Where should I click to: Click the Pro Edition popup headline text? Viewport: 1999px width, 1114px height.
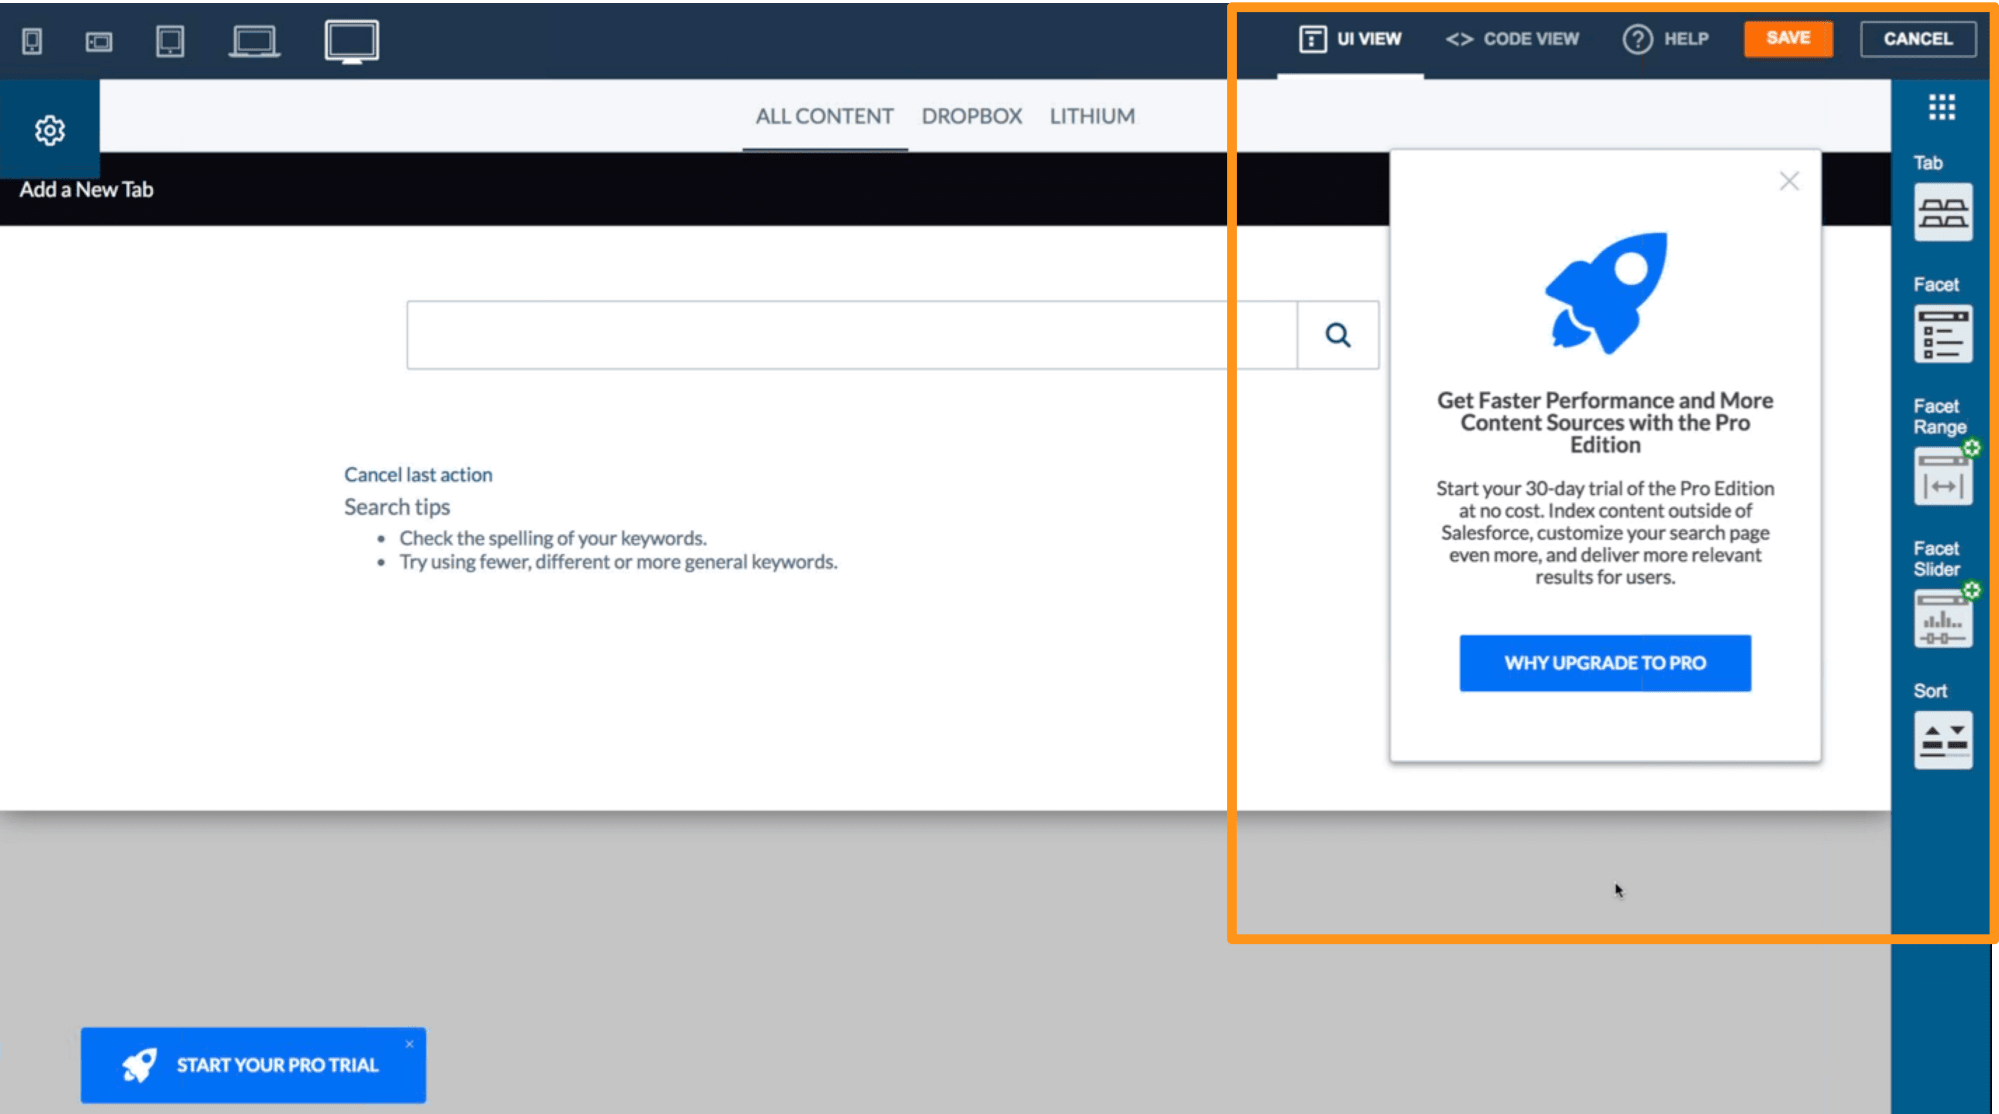click(1605, 422)
